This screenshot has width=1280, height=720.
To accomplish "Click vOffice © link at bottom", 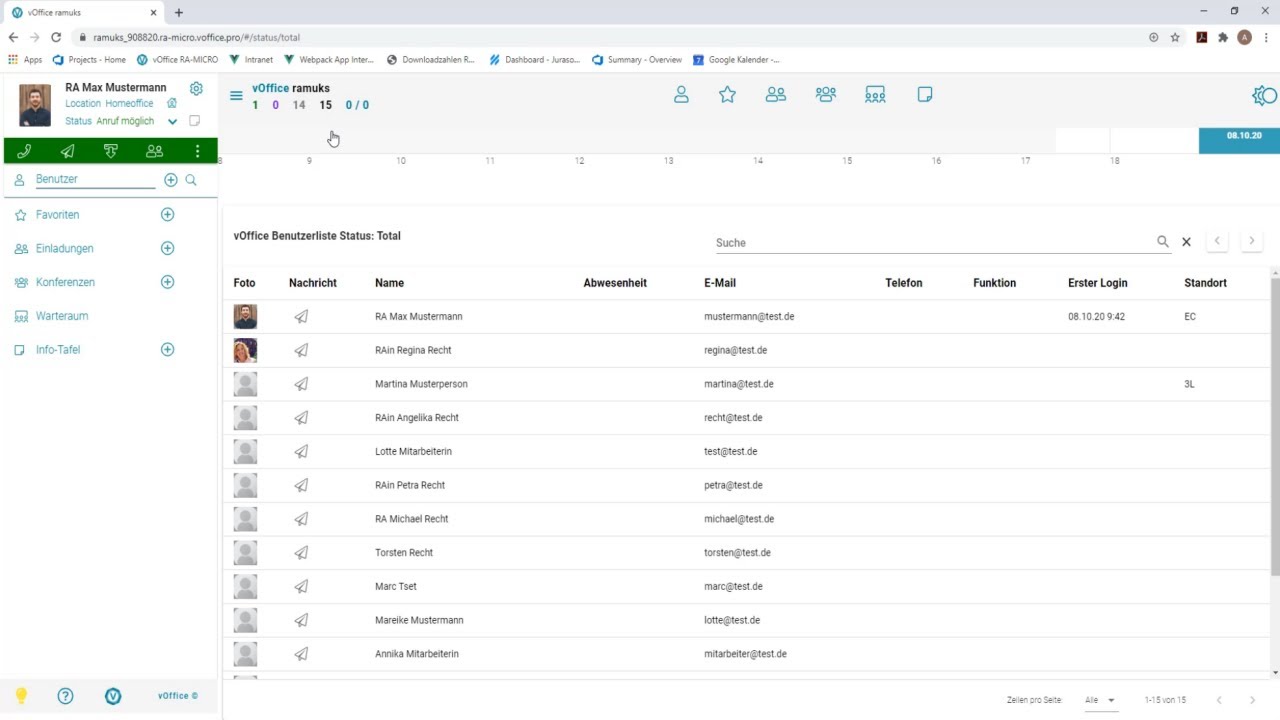I will (178, 696).
